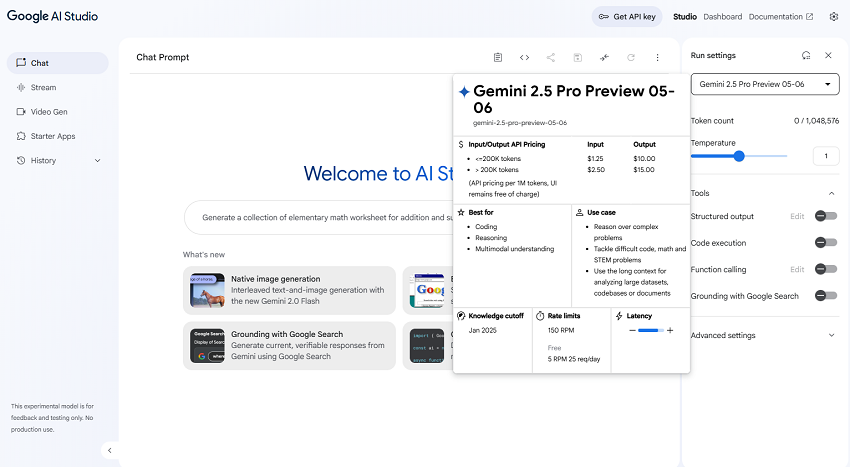Toggle Grounding with Google Search switch

[x=826, y=296]
